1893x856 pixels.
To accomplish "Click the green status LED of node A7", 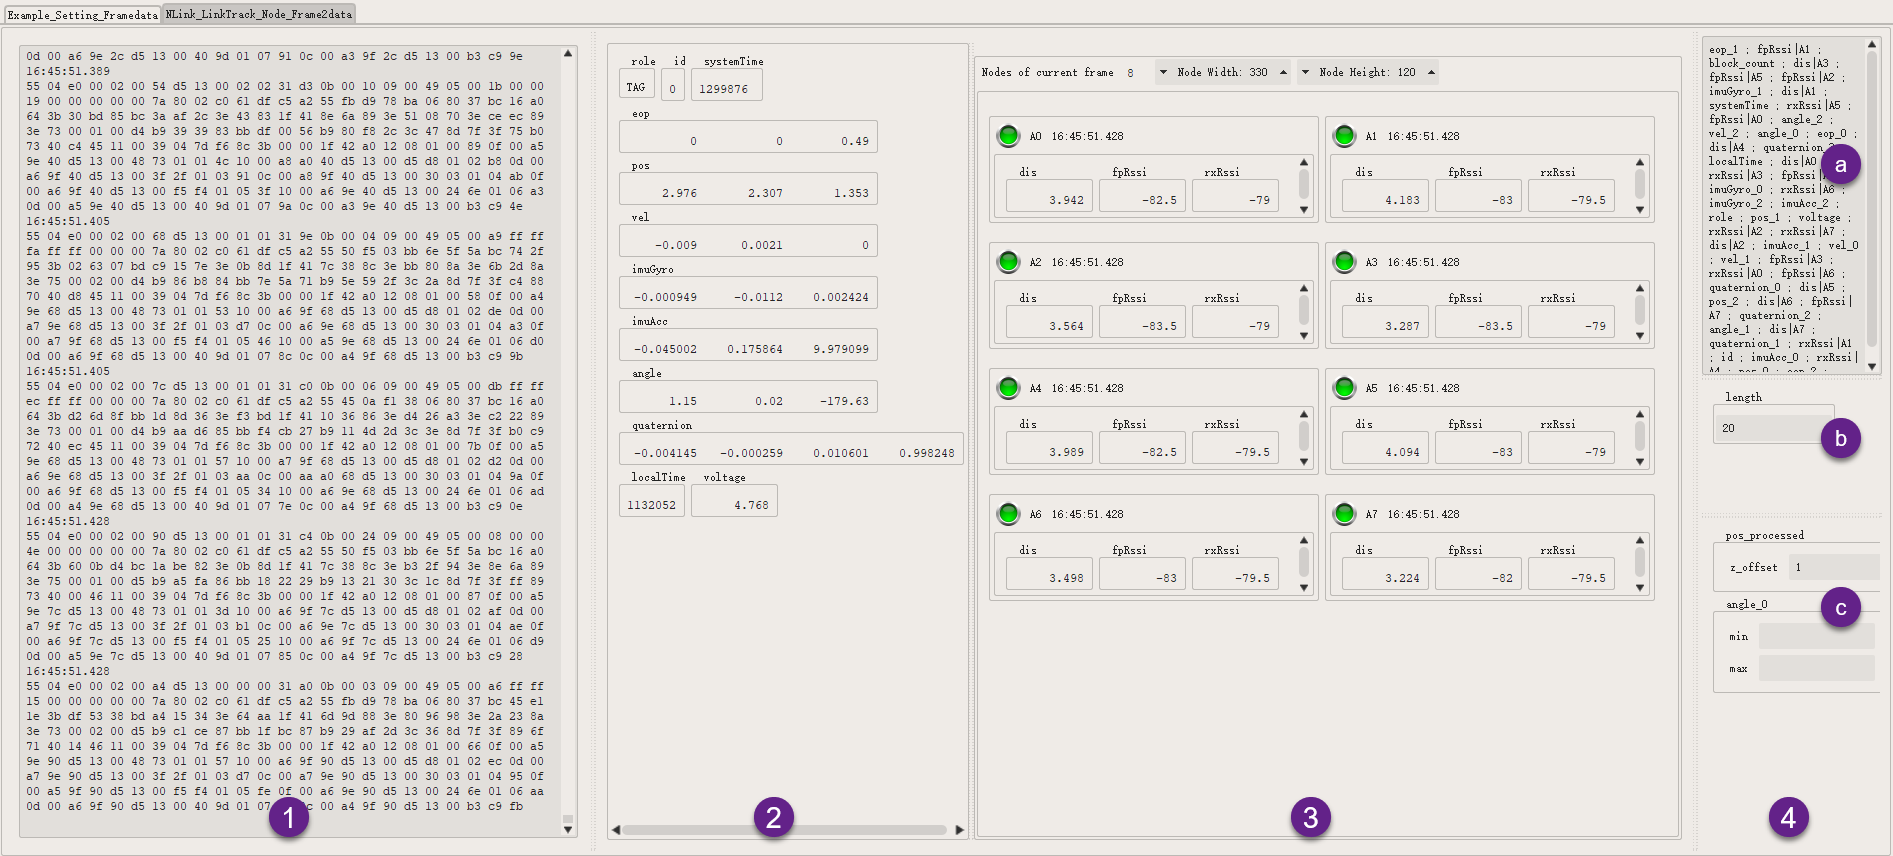I will pyautogui.click(x=1344, y=514).
